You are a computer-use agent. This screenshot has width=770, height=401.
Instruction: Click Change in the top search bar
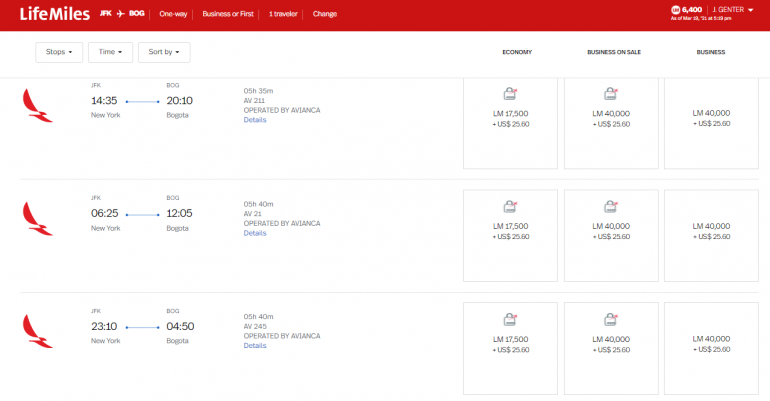click(324, 15)
